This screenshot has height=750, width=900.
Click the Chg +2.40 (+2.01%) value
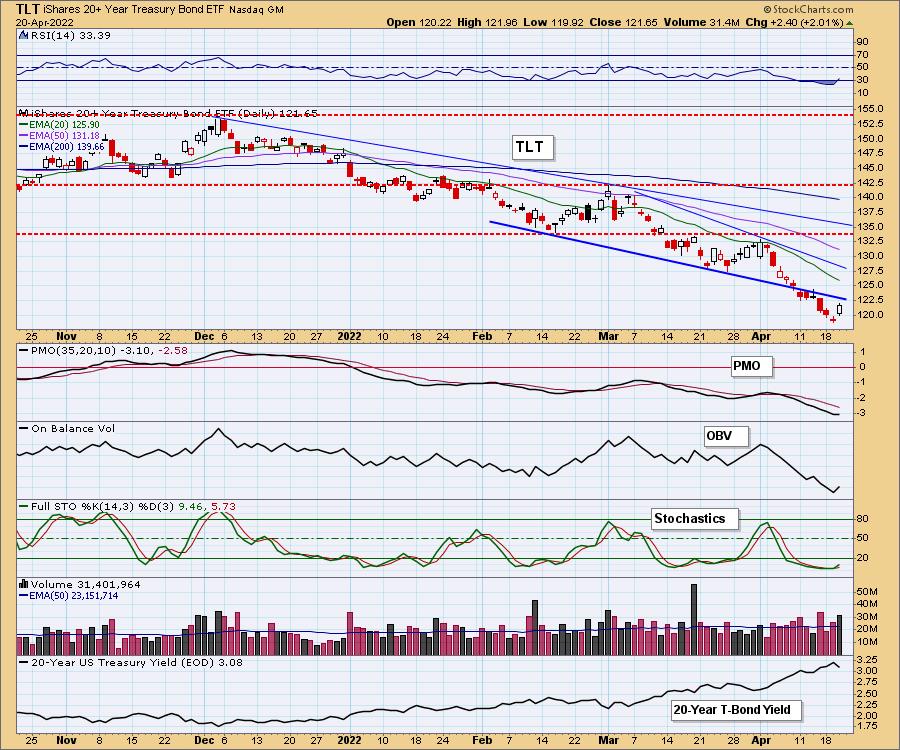pyautogui.click(x=794, y=22)
